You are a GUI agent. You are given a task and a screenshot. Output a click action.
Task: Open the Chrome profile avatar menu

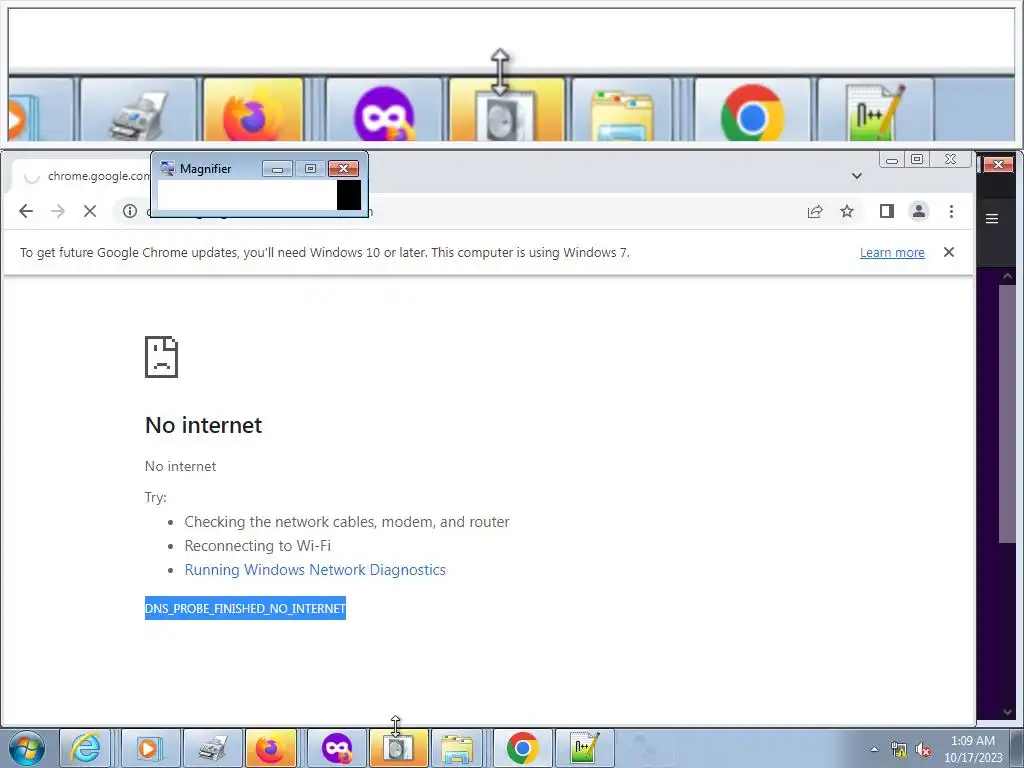coord(919,211)
